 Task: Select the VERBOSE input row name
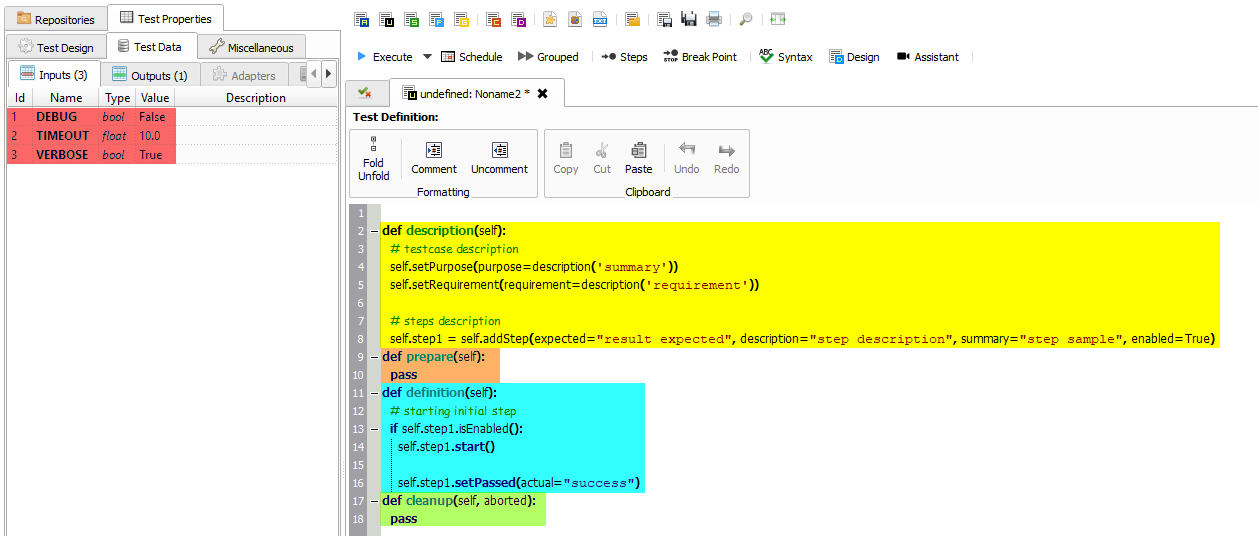63,155
